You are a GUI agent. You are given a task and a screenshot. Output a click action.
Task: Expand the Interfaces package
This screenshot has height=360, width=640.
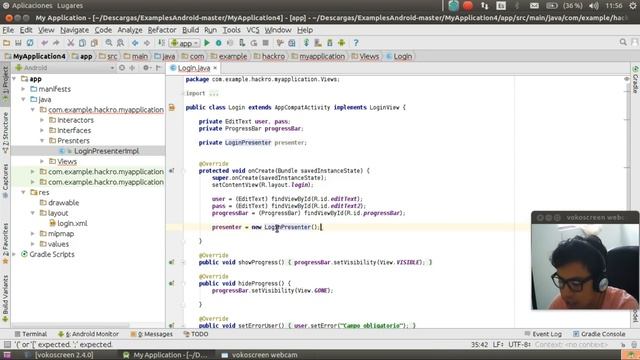(42, 130)
